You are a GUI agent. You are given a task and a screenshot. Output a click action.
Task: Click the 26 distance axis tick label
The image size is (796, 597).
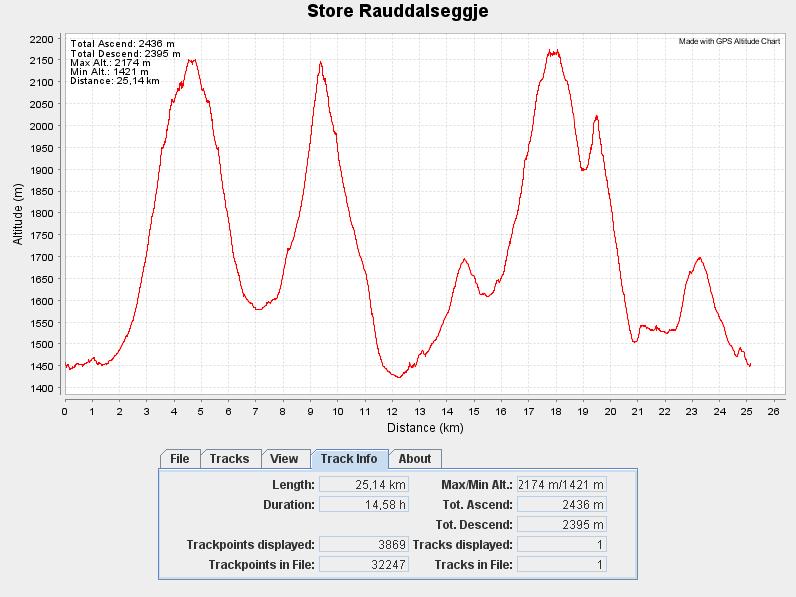pyautogui.click(x=773, y=412)
